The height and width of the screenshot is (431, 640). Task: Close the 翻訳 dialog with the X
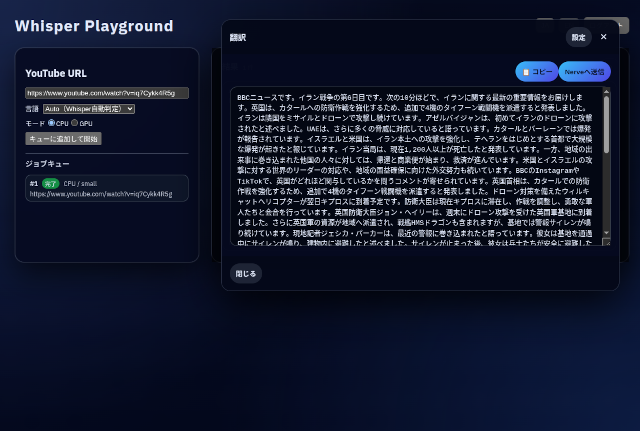[603, 37]
